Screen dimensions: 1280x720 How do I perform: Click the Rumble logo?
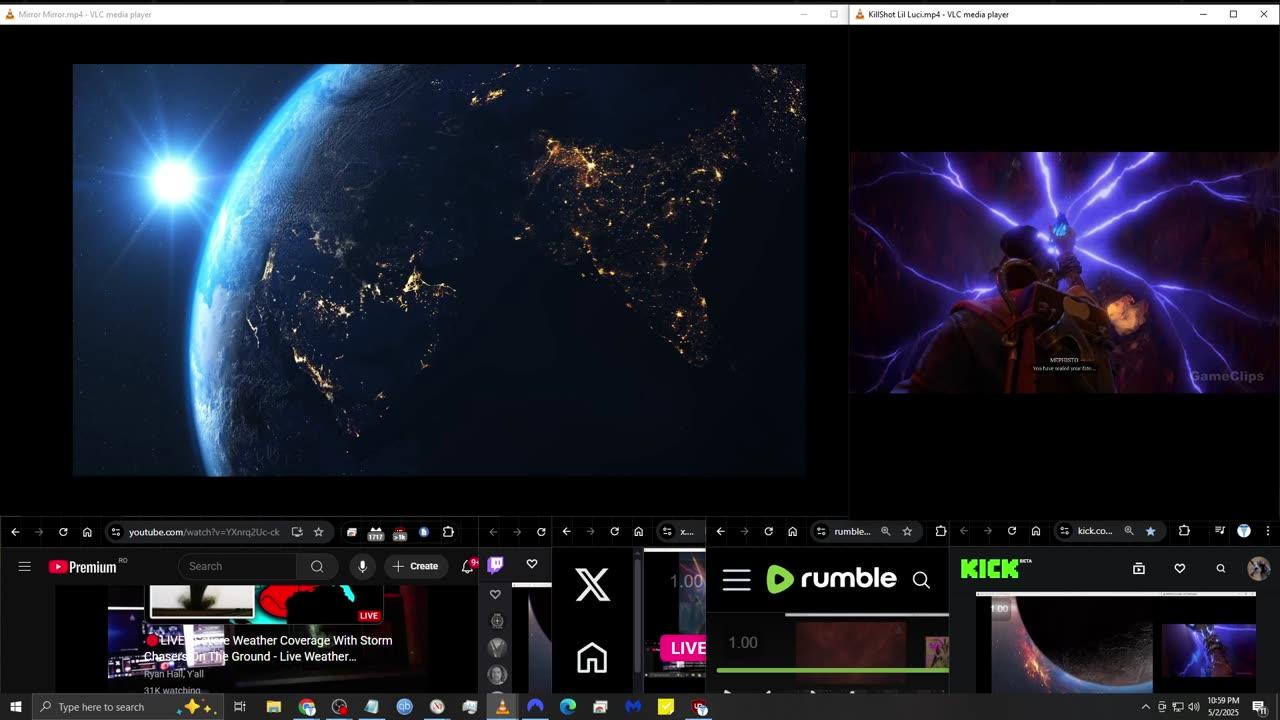click(831, 579)
